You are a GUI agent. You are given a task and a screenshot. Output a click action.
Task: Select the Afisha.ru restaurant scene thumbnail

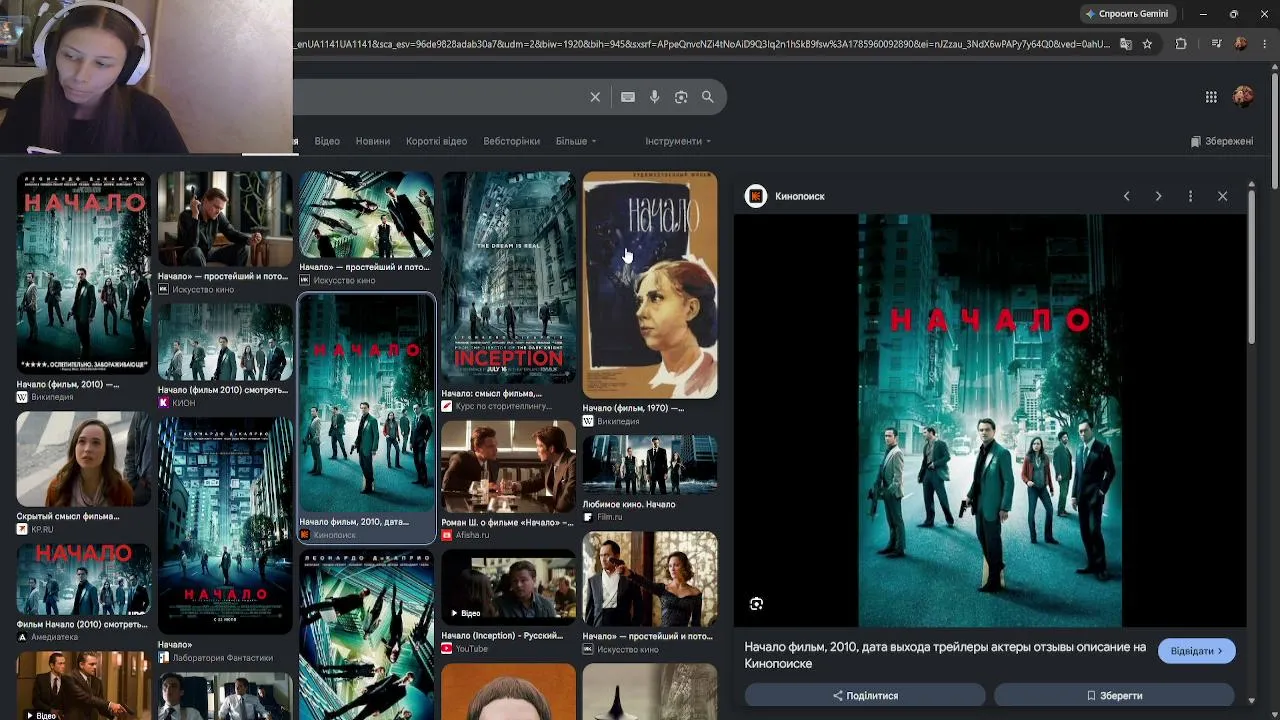tap(509, 467)
